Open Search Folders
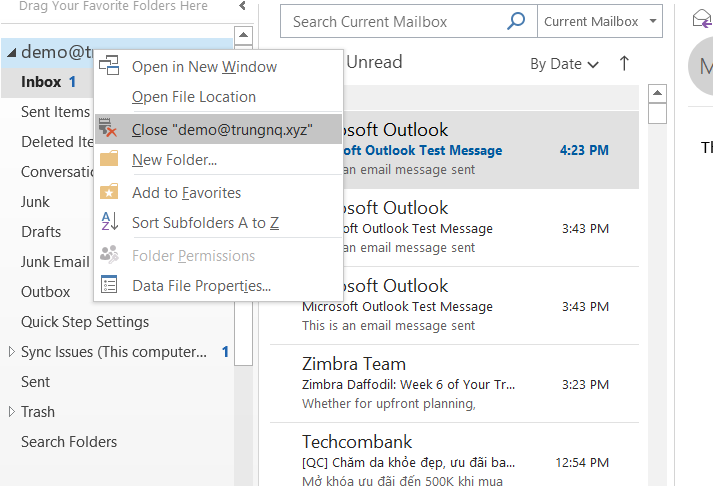The height and width of the screenshot is (486, 713). (69, 442)
